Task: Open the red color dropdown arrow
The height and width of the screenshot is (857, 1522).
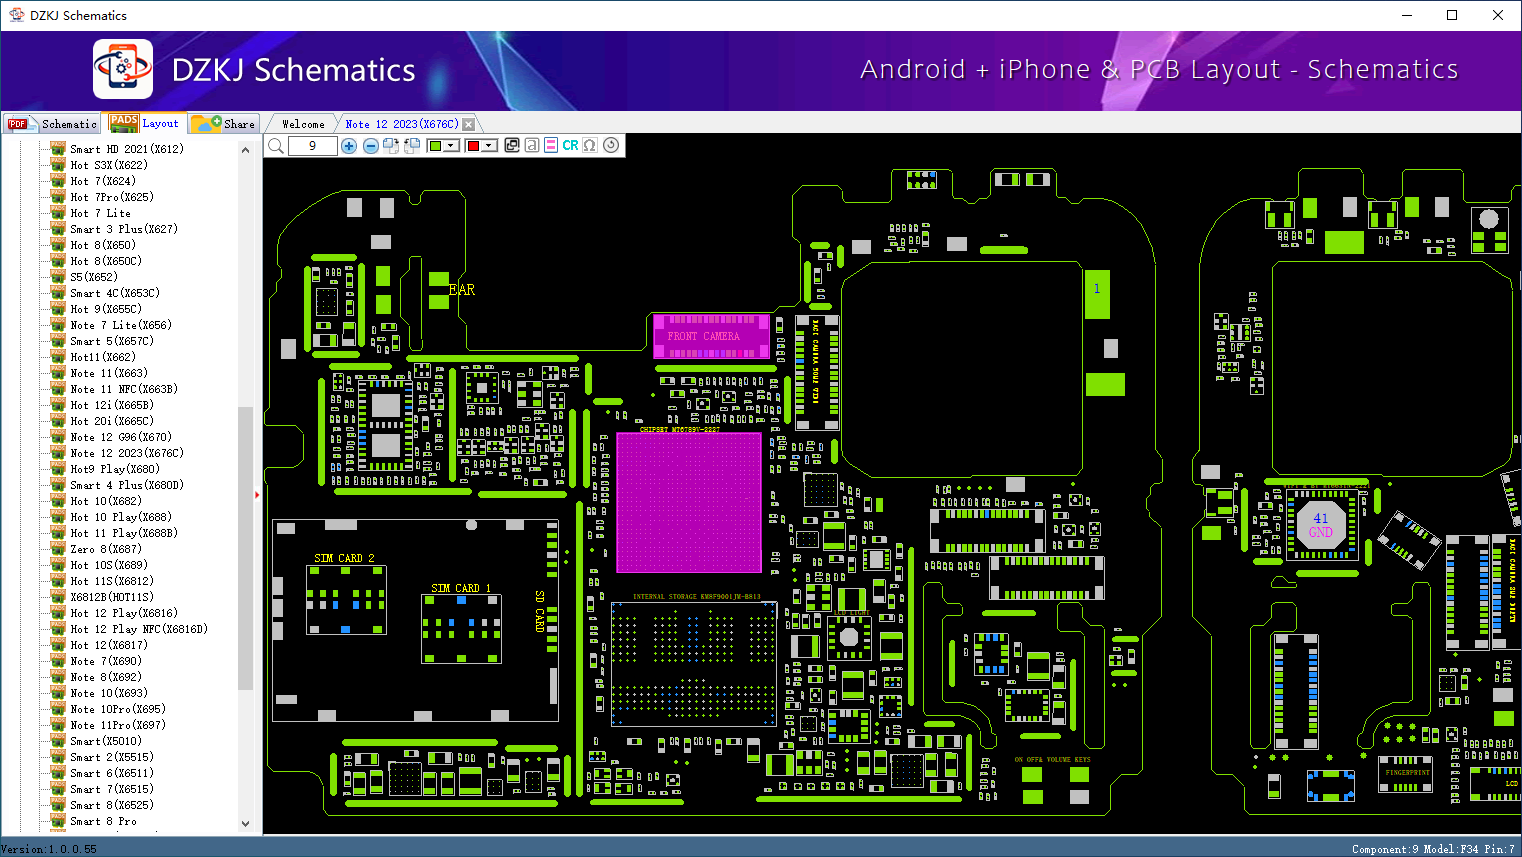Action: click(x=490, y=146)
